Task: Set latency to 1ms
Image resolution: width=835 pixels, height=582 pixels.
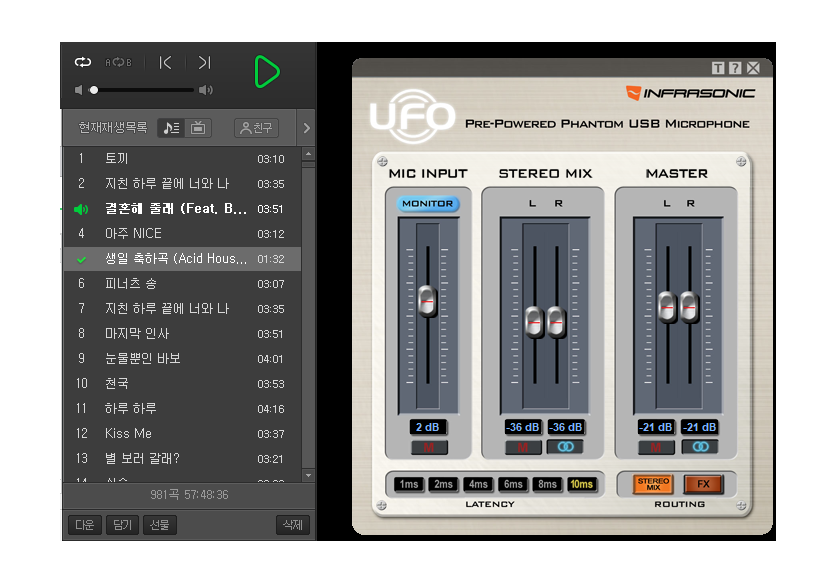Action: pyautogui.click(x=409, y=484)
